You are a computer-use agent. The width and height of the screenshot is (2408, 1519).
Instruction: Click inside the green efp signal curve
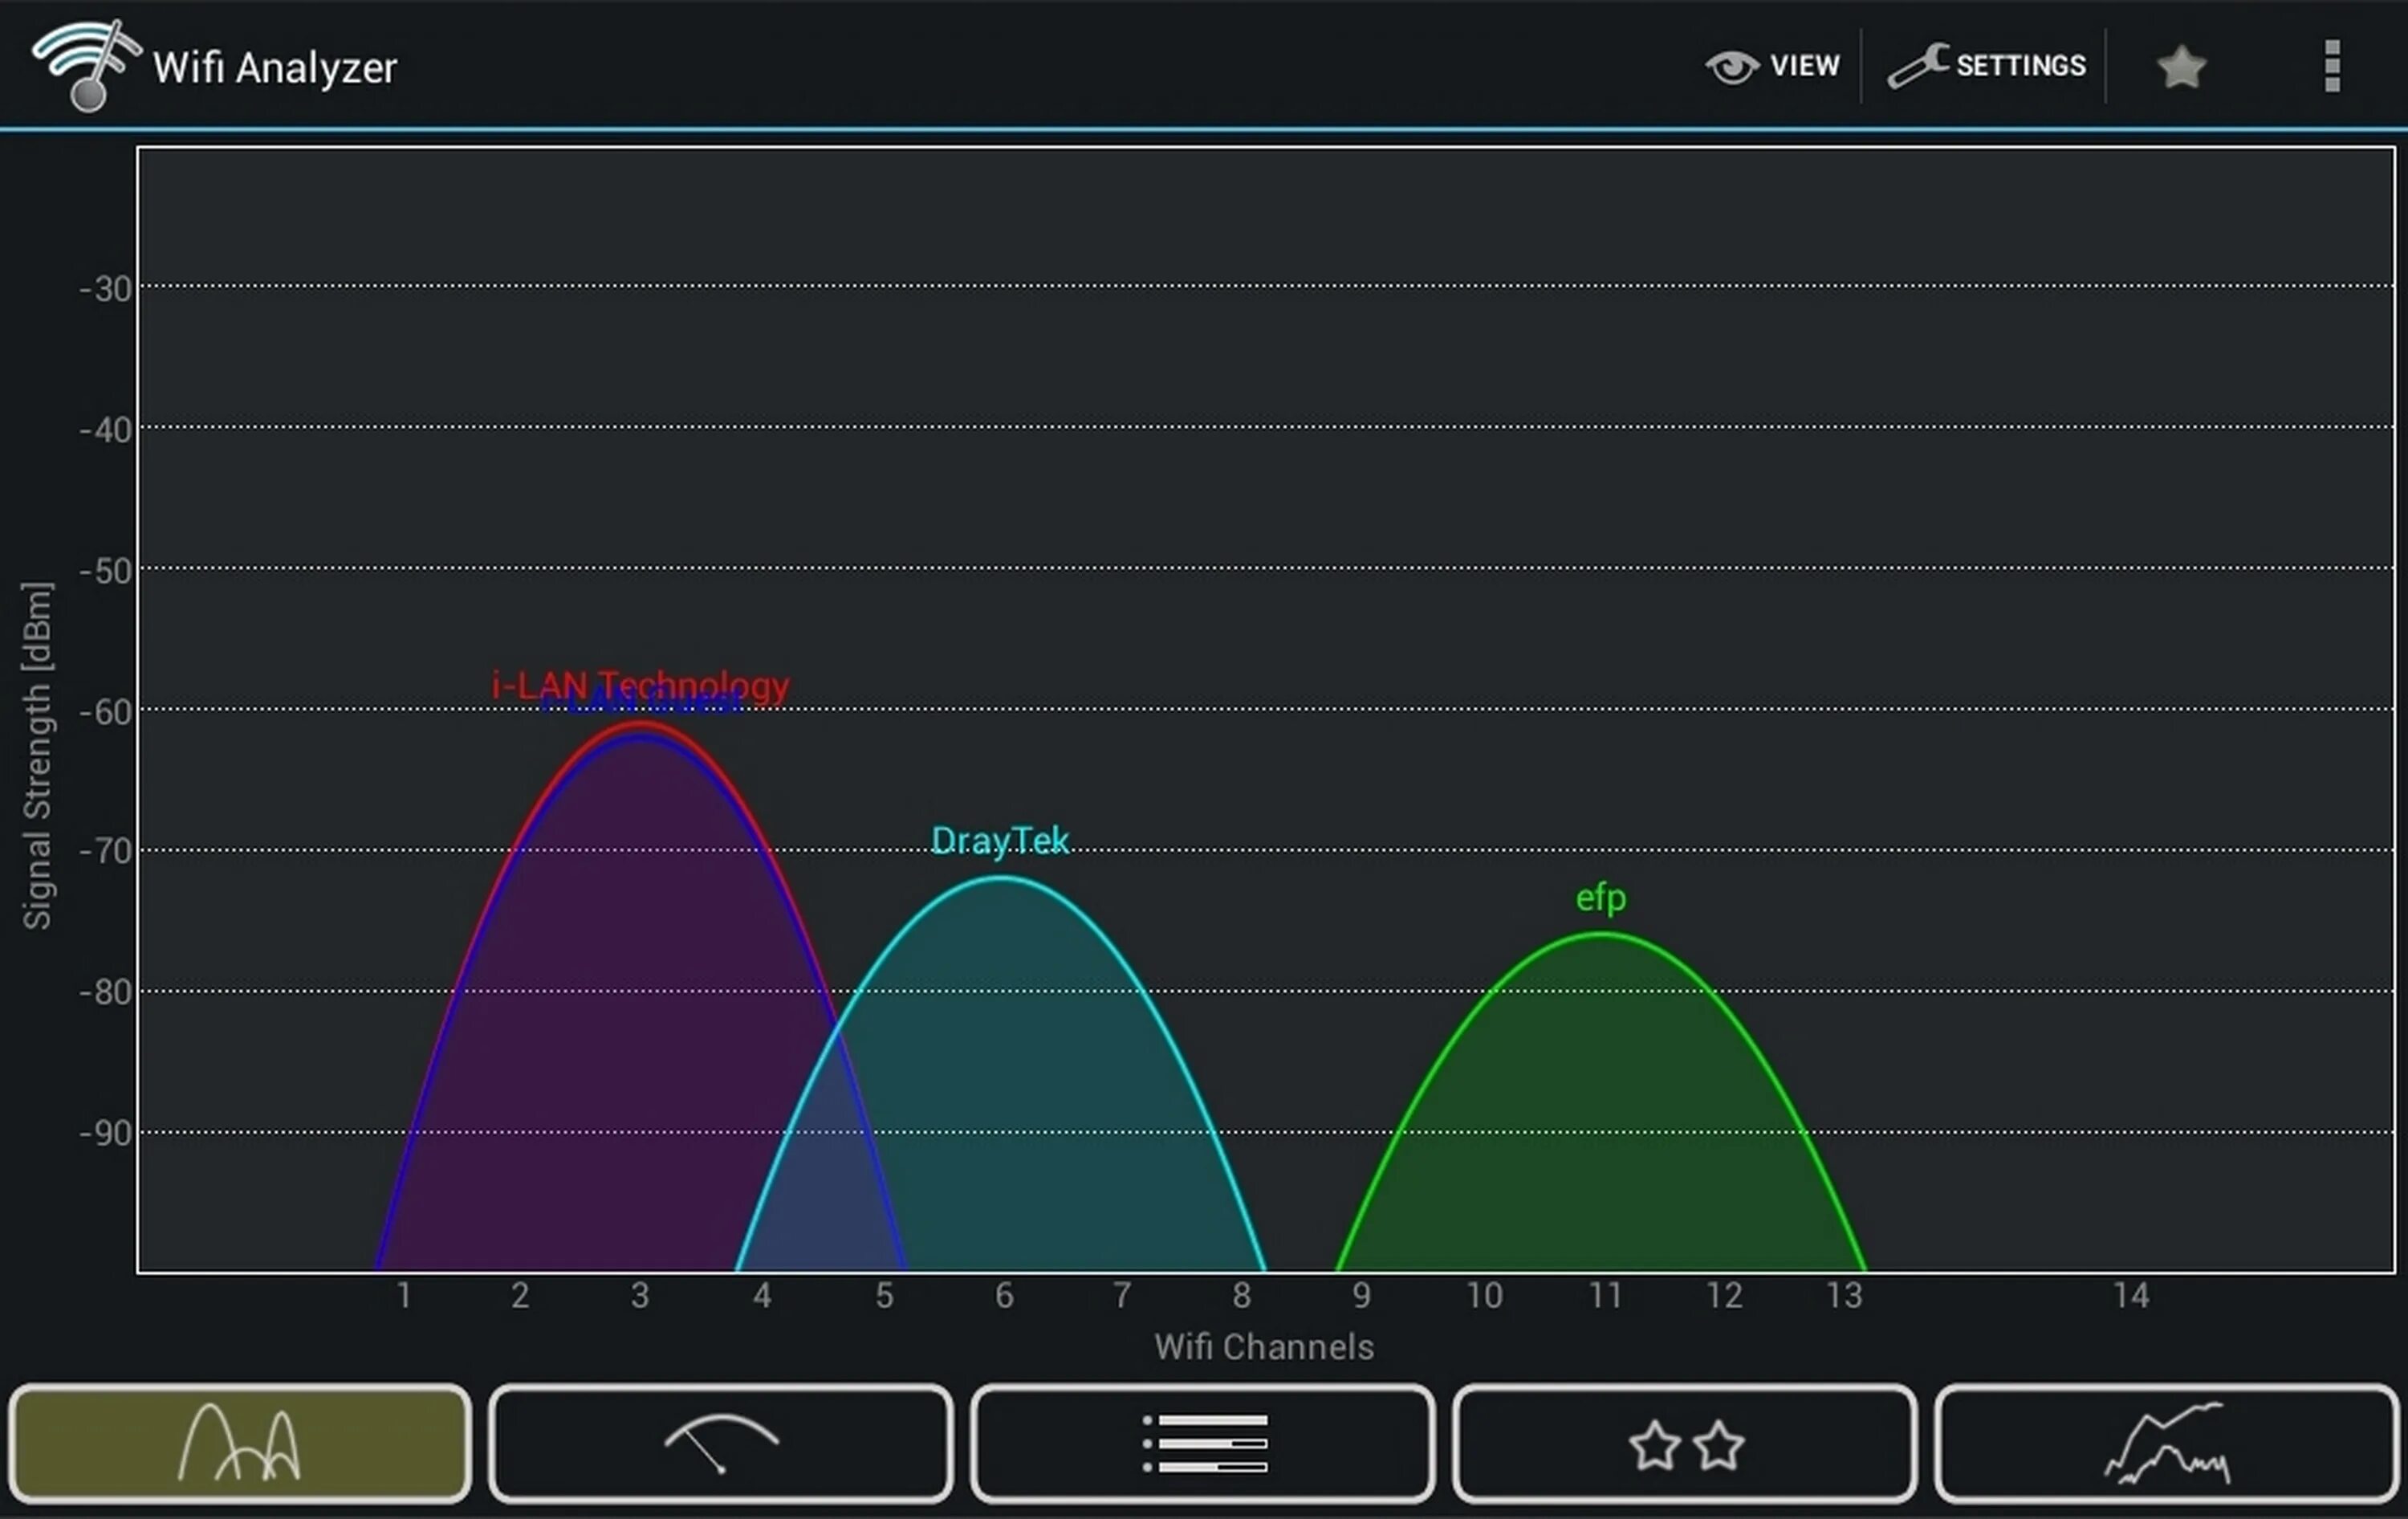point(1600,1100)
